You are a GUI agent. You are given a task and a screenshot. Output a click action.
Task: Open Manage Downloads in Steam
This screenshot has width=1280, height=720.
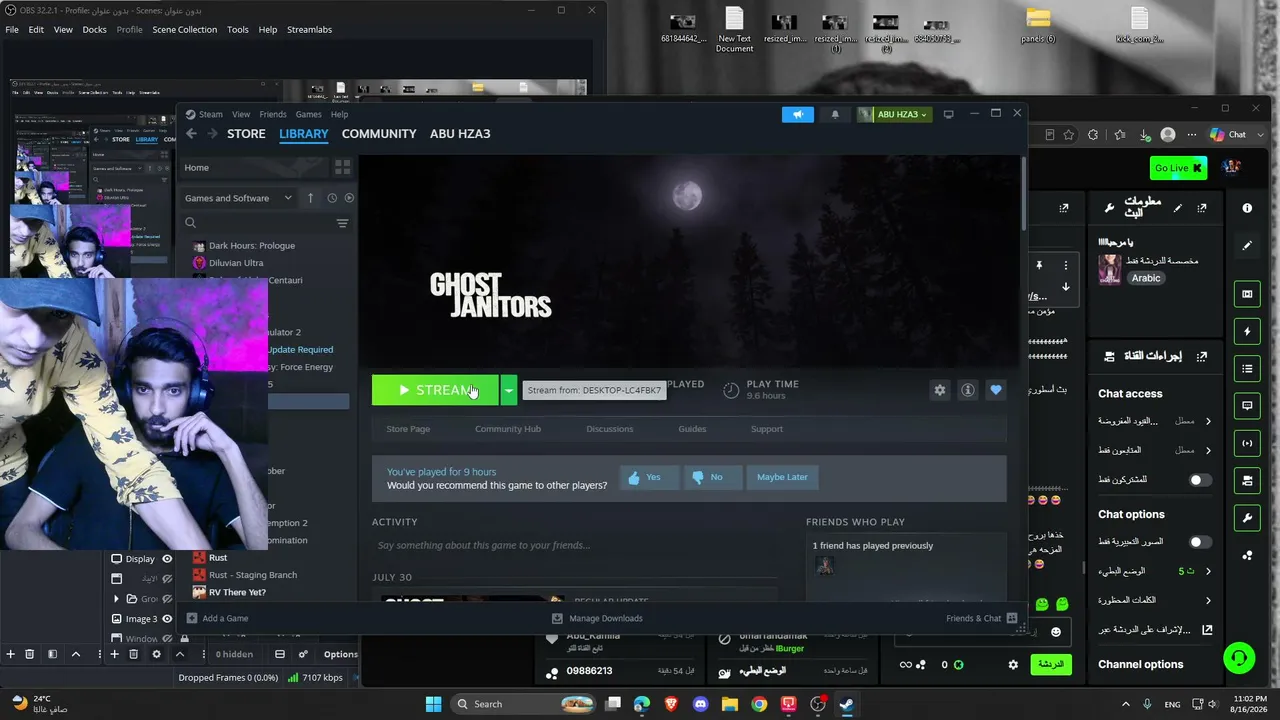pos(597,618)
